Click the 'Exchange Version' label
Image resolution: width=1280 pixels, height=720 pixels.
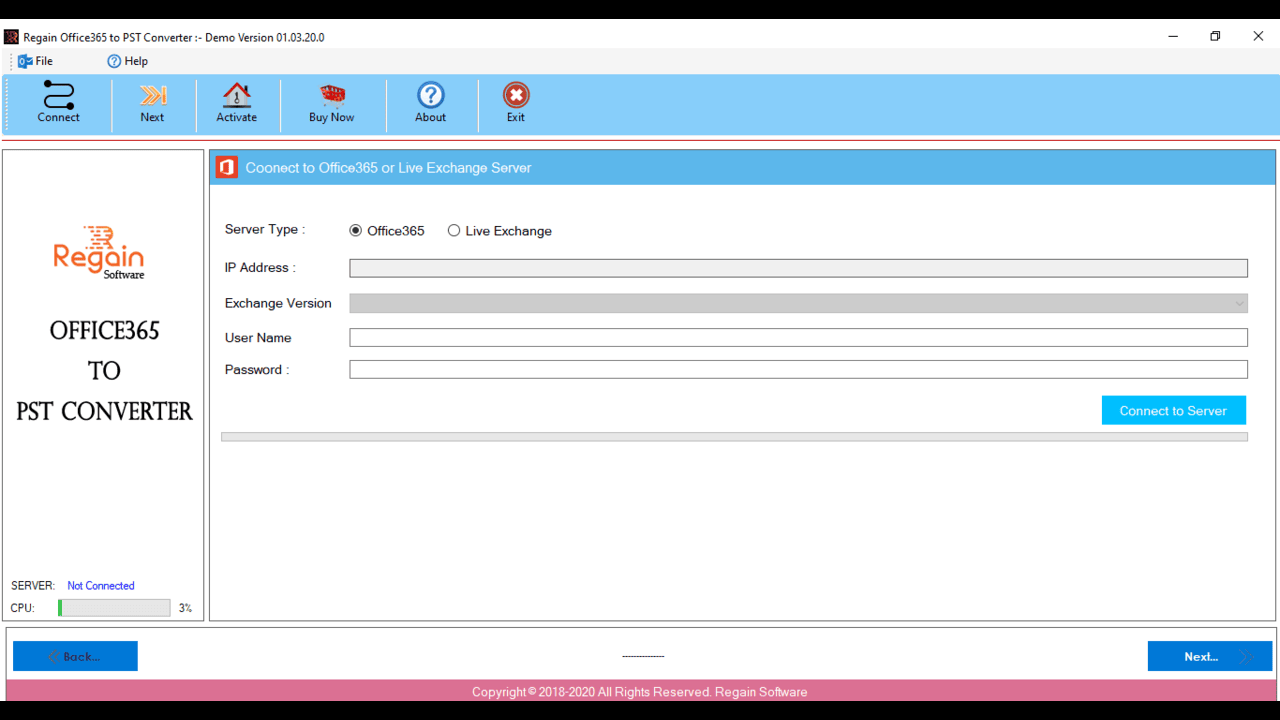[x=278, y=303]
